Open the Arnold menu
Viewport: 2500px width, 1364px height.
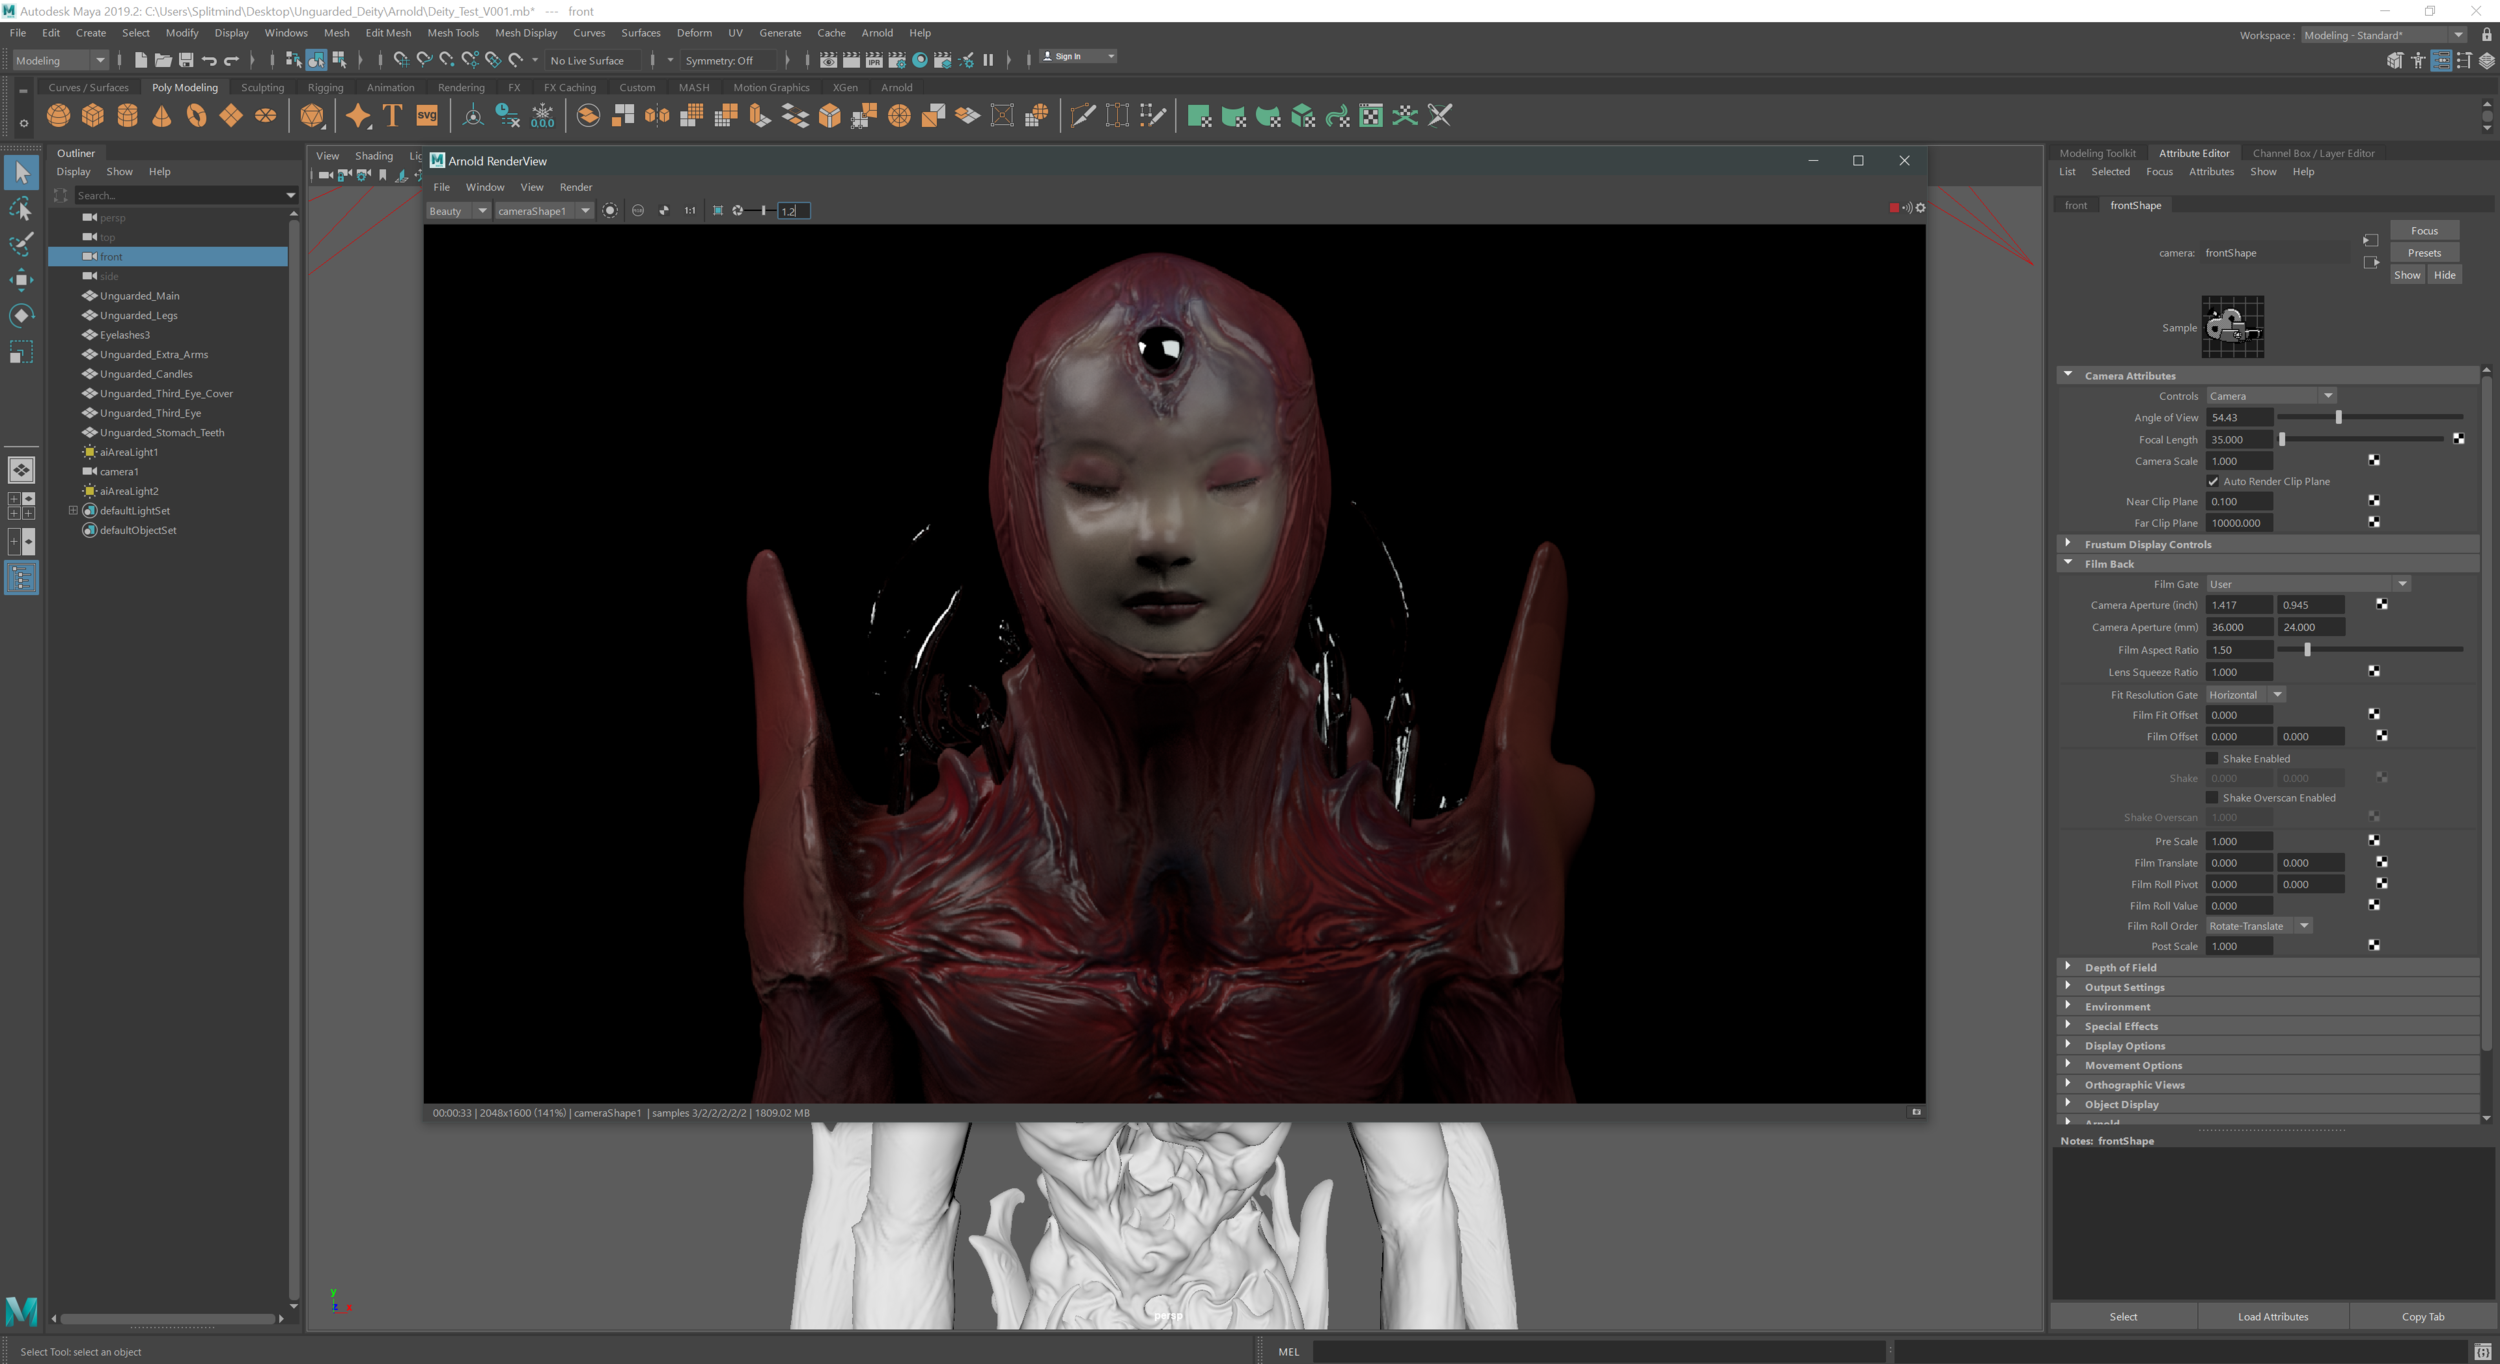click(877, 32)
